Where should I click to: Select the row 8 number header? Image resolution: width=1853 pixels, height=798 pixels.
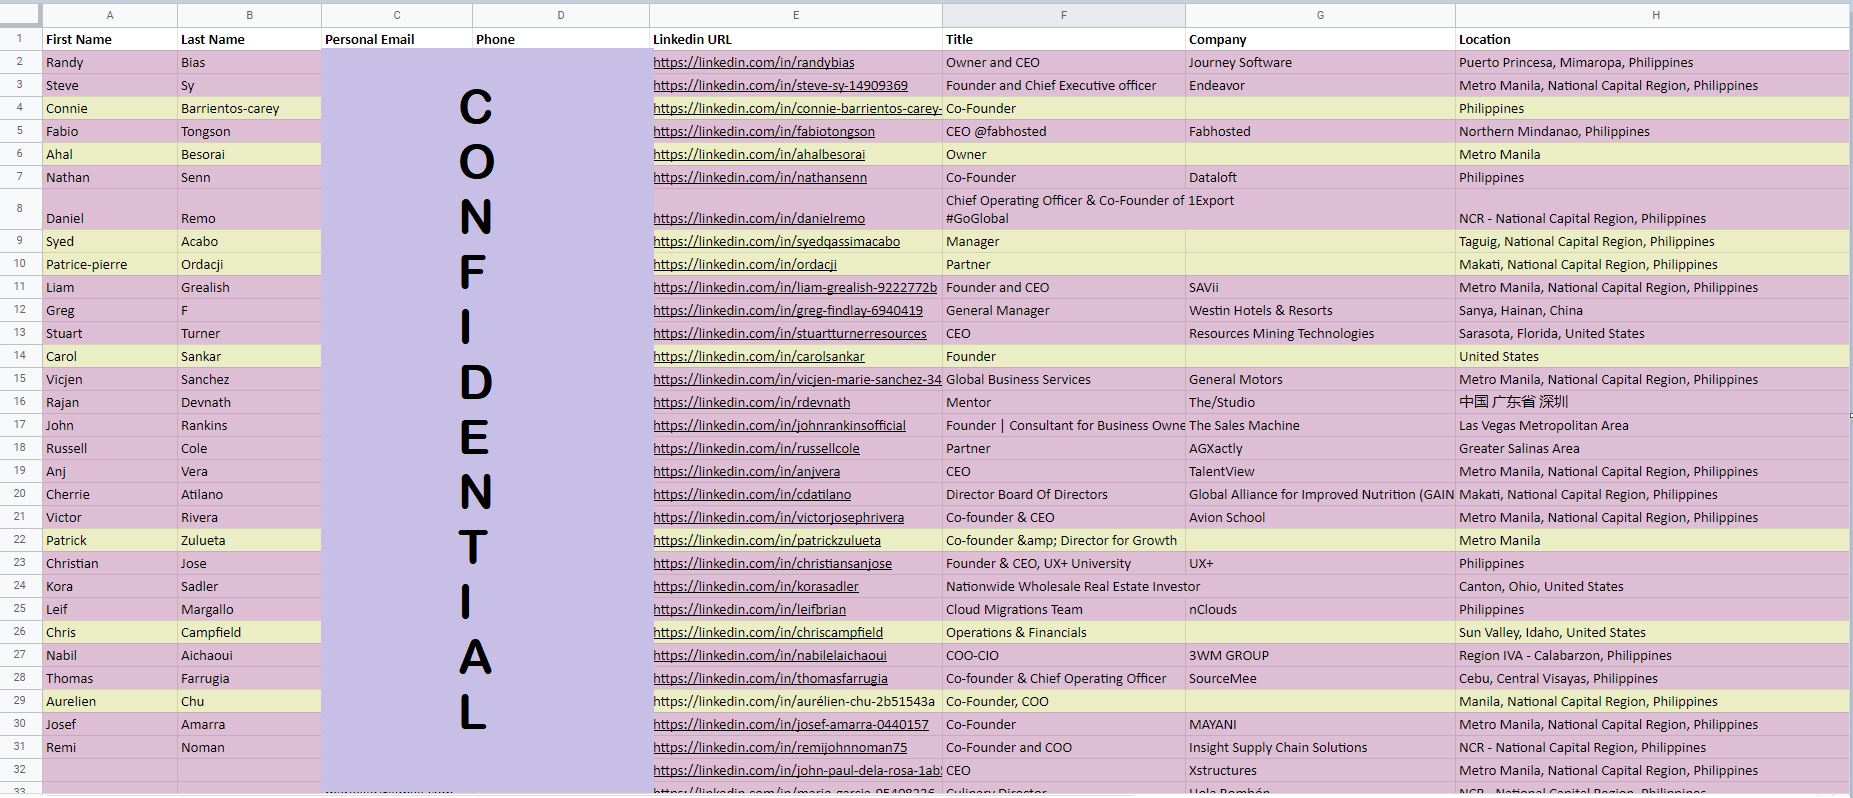click(20, 209)
